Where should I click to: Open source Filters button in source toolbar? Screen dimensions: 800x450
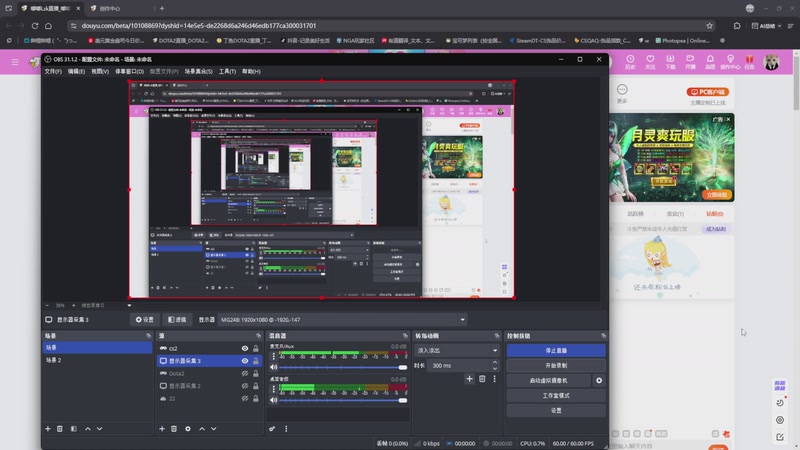pyautogui.click(x=177, y=320)
